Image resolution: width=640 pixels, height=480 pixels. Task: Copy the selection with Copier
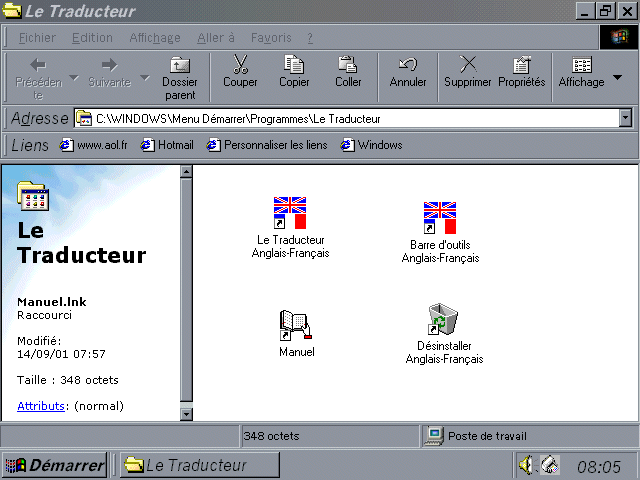pyautogui.click(x=294, y=72)
